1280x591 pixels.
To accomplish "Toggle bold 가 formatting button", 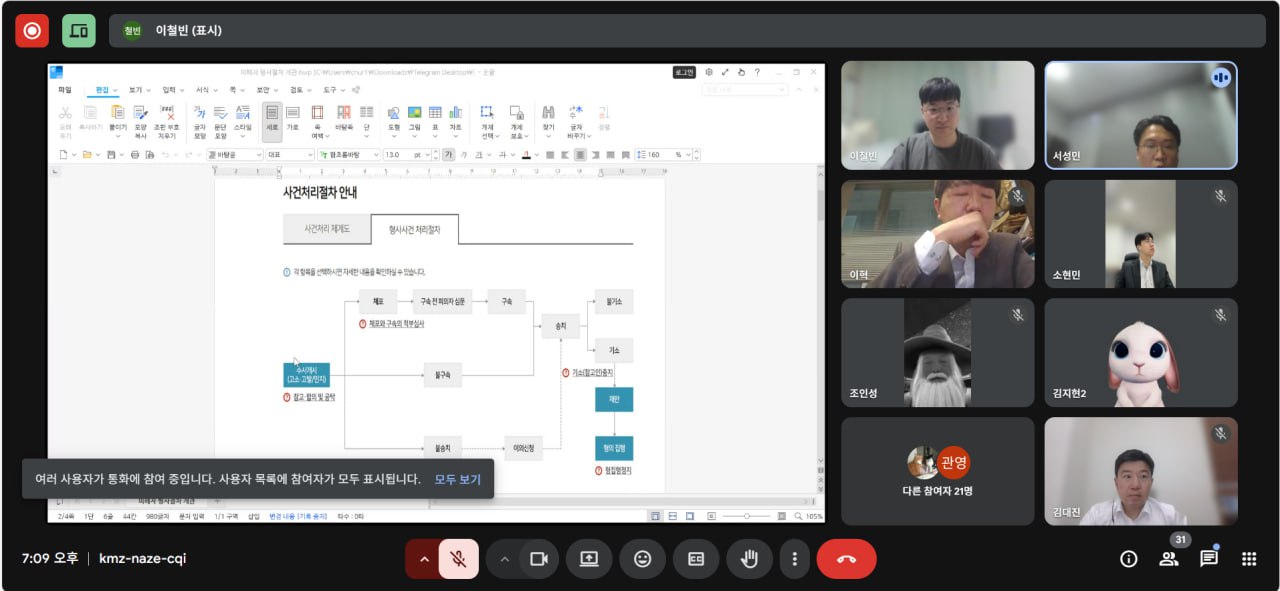I will click(x=448, y=155).
